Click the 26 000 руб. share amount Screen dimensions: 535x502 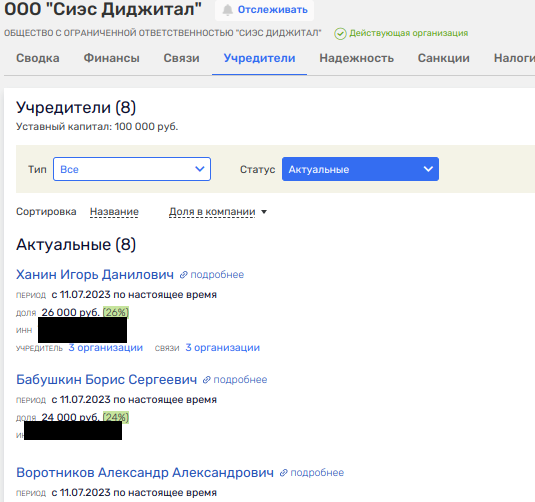[x=71, y=312]
